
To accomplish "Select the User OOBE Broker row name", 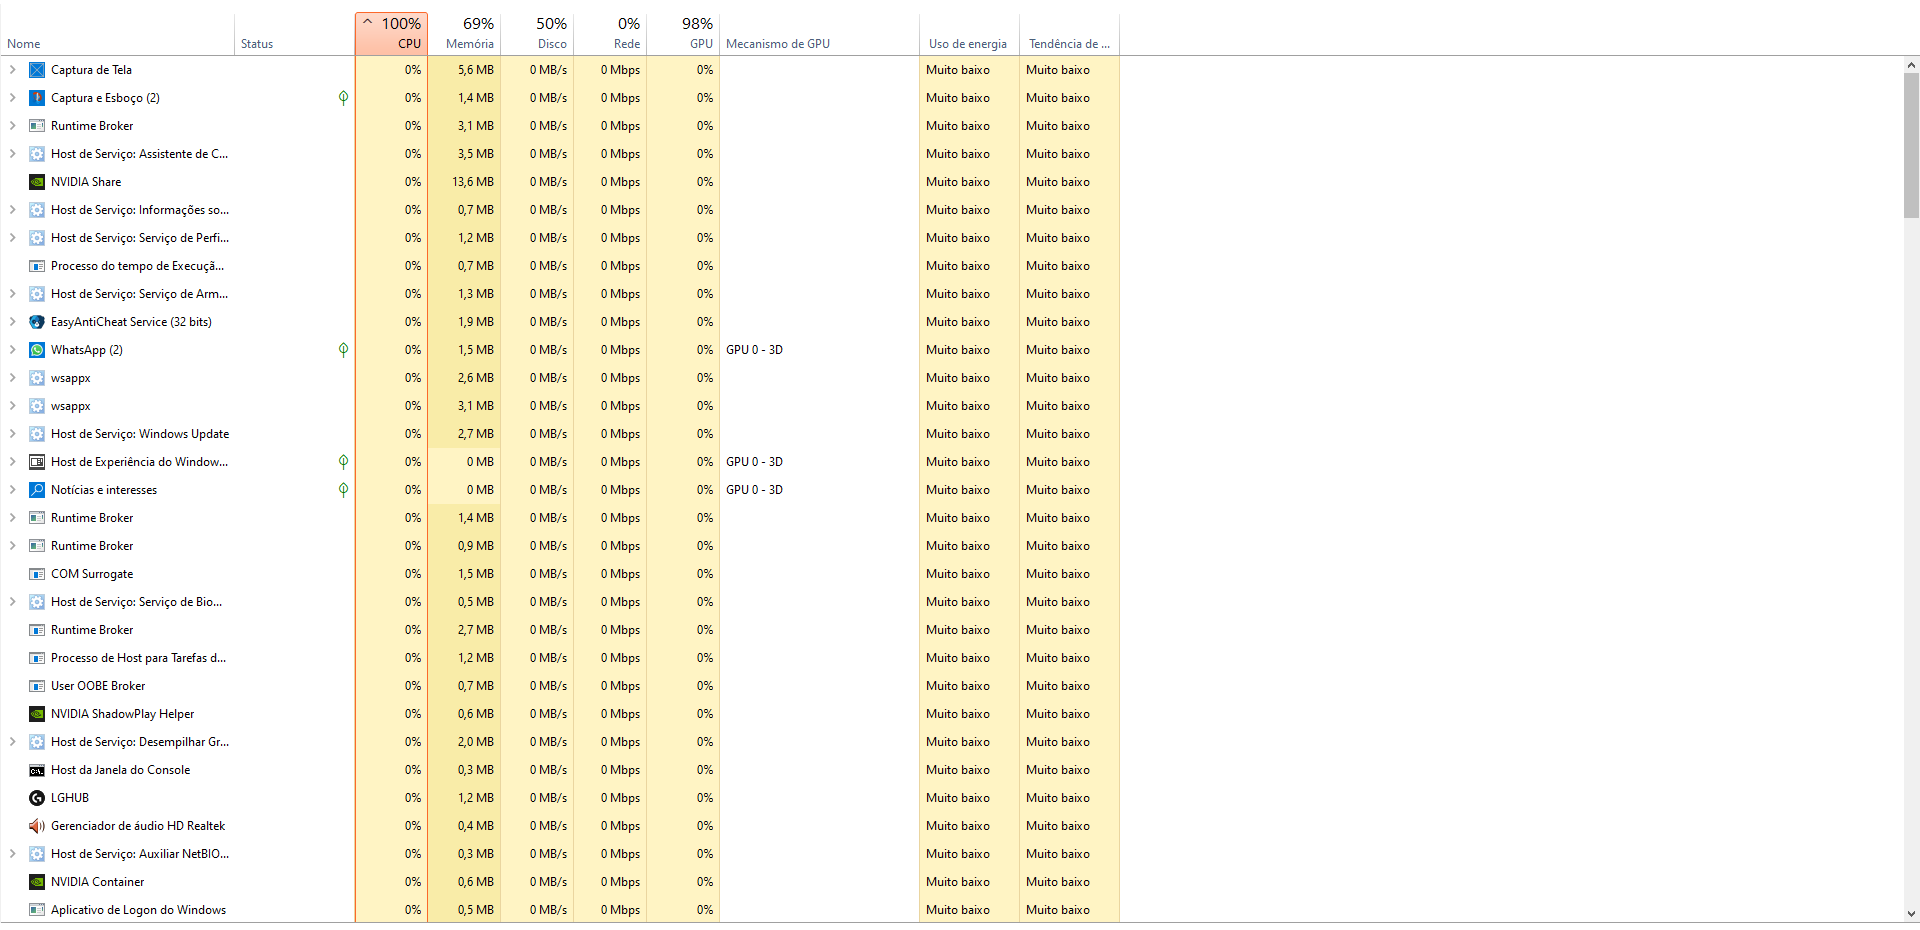I will coord(98,686).
